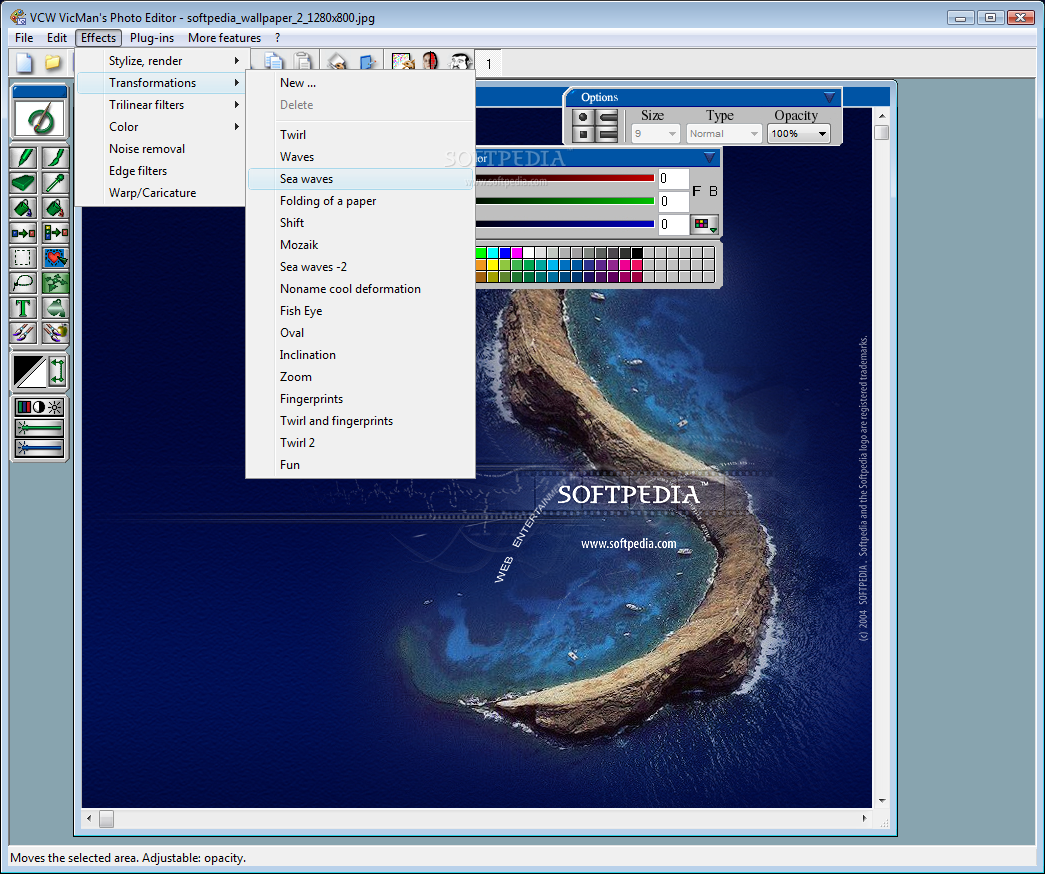Select the rectangular selection tool
Image resolution: width=1045 pixels, height=874 pixels.
click(23, 258)
